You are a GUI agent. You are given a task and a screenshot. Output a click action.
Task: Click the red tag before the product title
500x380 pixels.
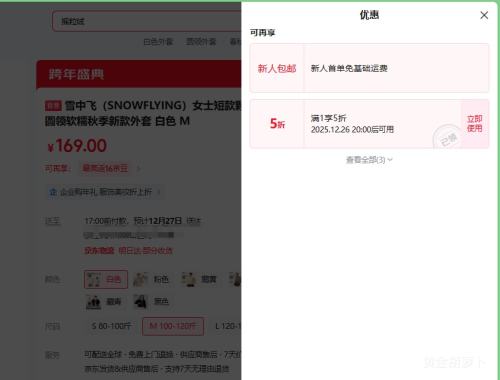tap(53, 106)
